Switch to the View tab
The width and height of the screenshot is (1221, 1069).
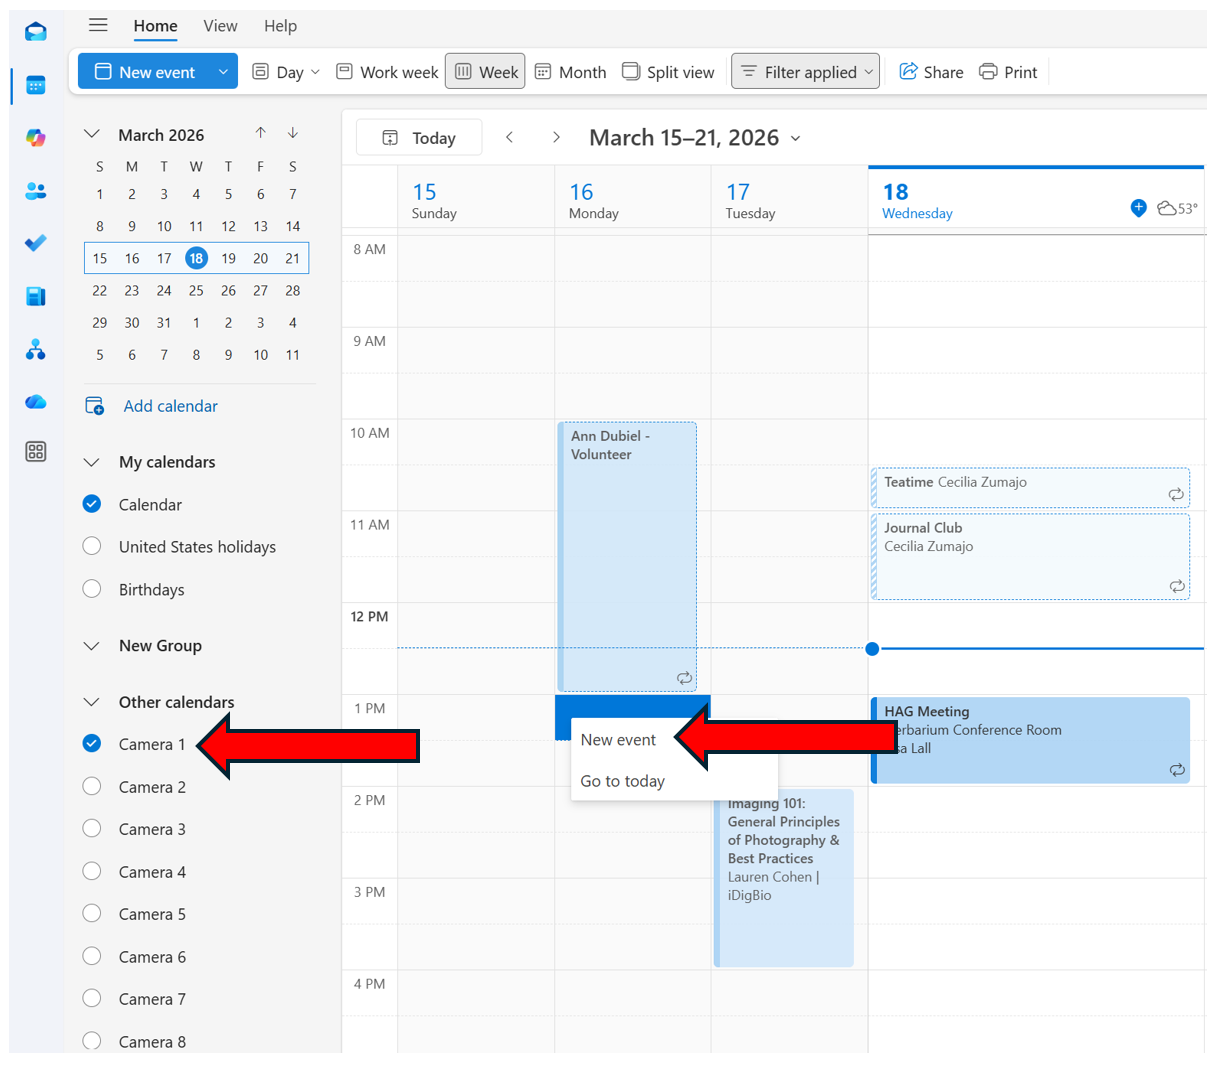point(220,26)
